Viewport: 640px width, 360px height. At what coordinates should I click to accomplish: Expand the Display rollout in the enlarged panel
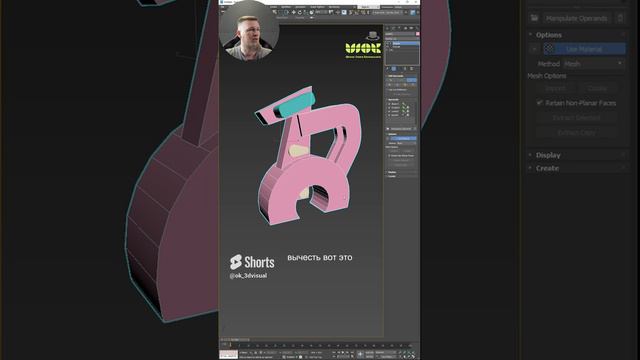coord(548,155)
